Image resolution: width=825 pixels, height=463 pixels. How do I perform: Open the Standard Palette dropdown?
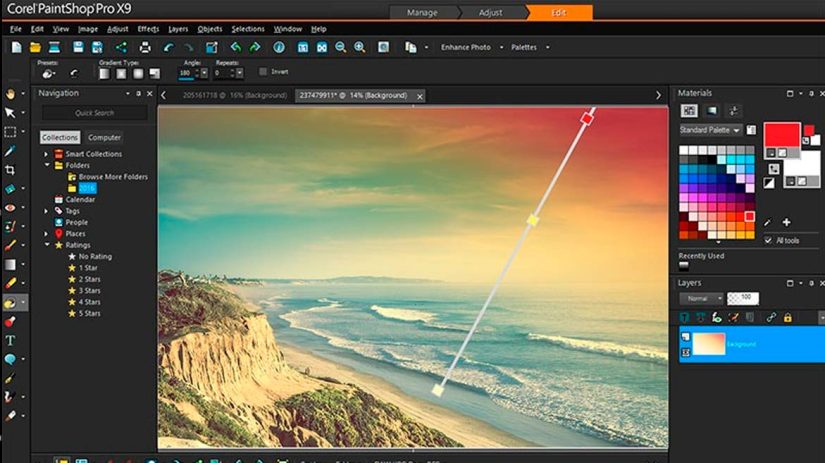[711, 130]
